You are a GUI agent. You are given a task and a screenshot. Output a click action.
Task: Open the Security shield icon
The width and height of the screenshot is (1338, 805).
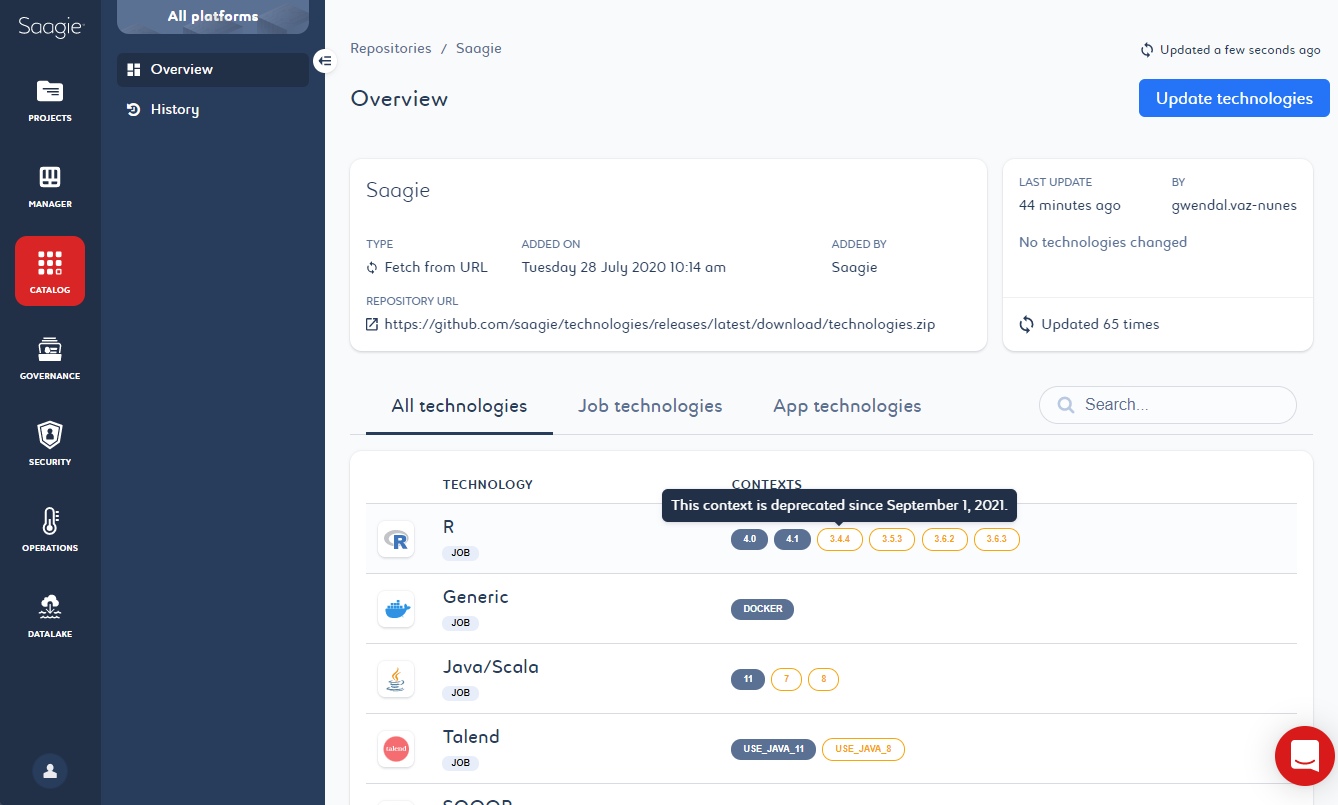(x=50, y=435)
